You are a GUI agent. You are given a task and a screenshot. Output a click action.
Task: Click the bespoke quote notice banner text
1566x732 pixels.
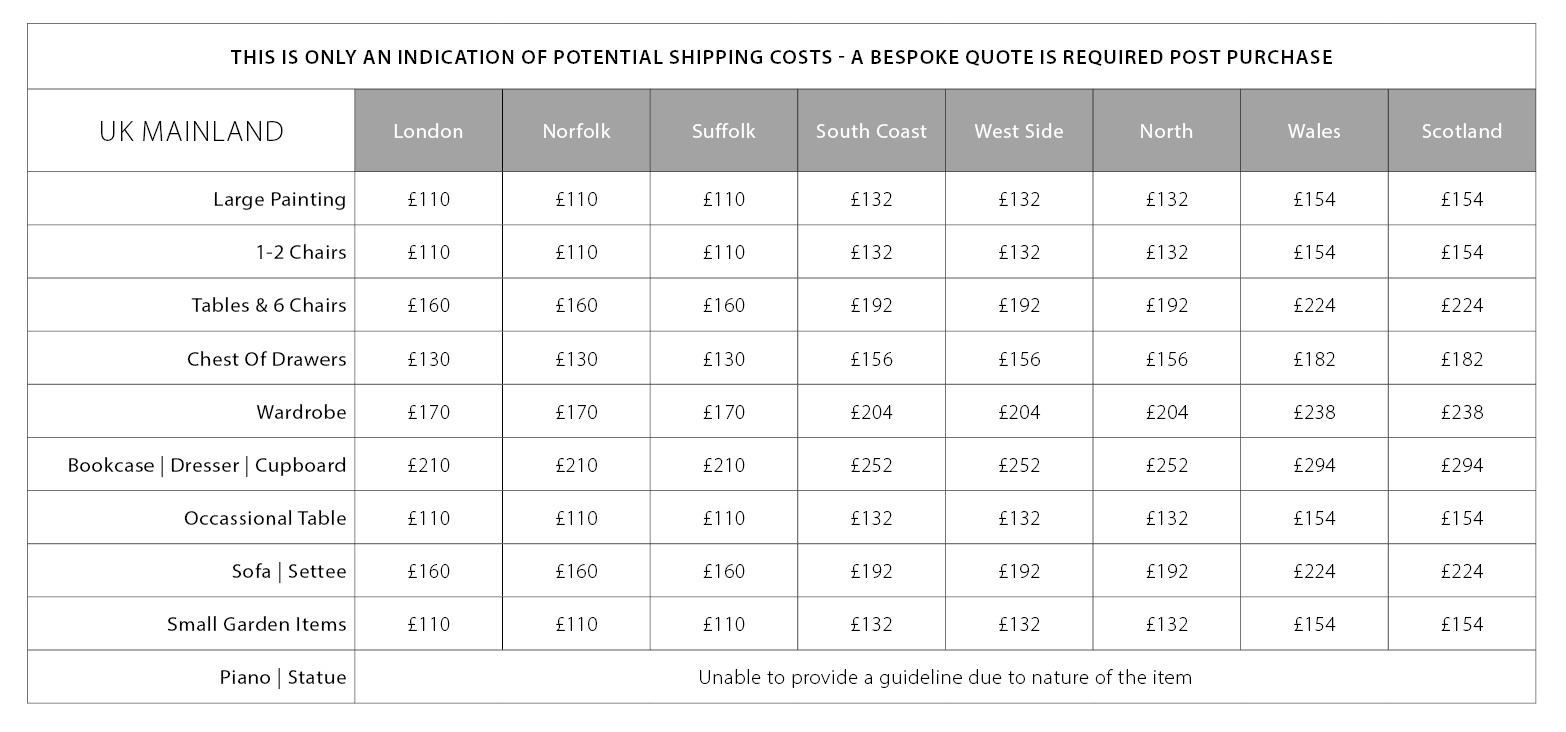(781, 57)
